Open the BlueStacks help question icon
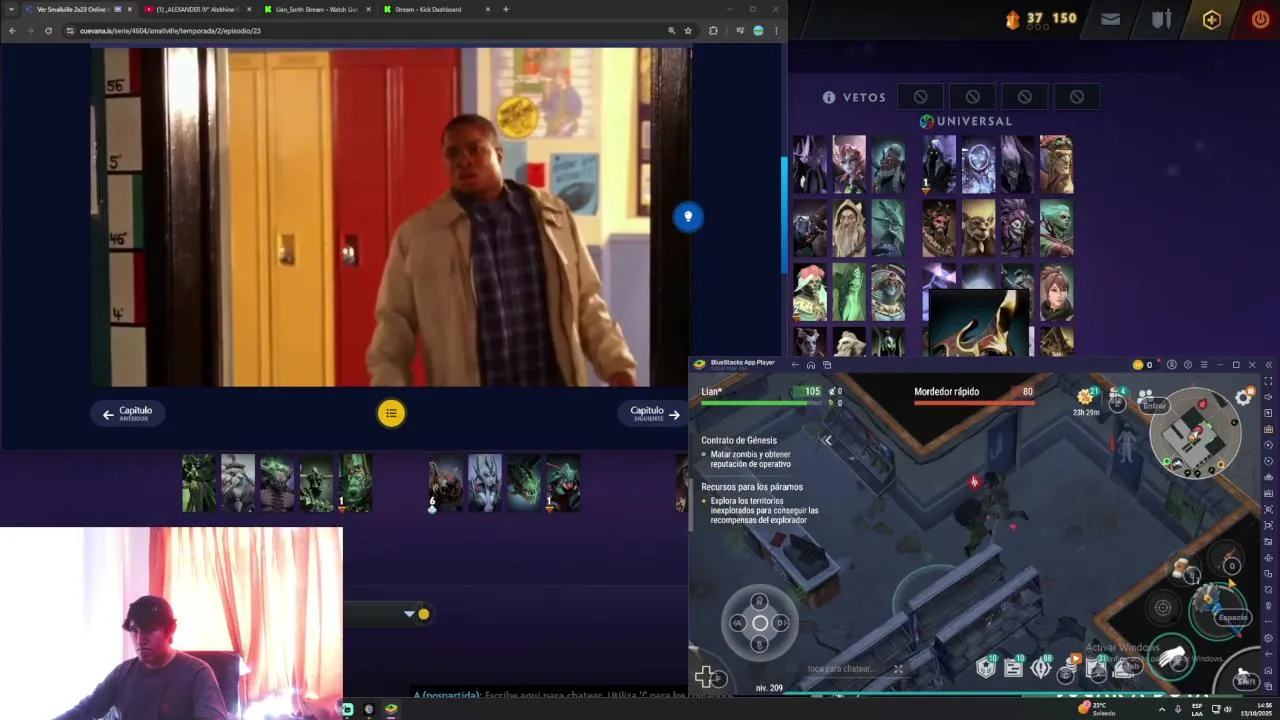This screenshot has width=1280, height=720. 1187,365
